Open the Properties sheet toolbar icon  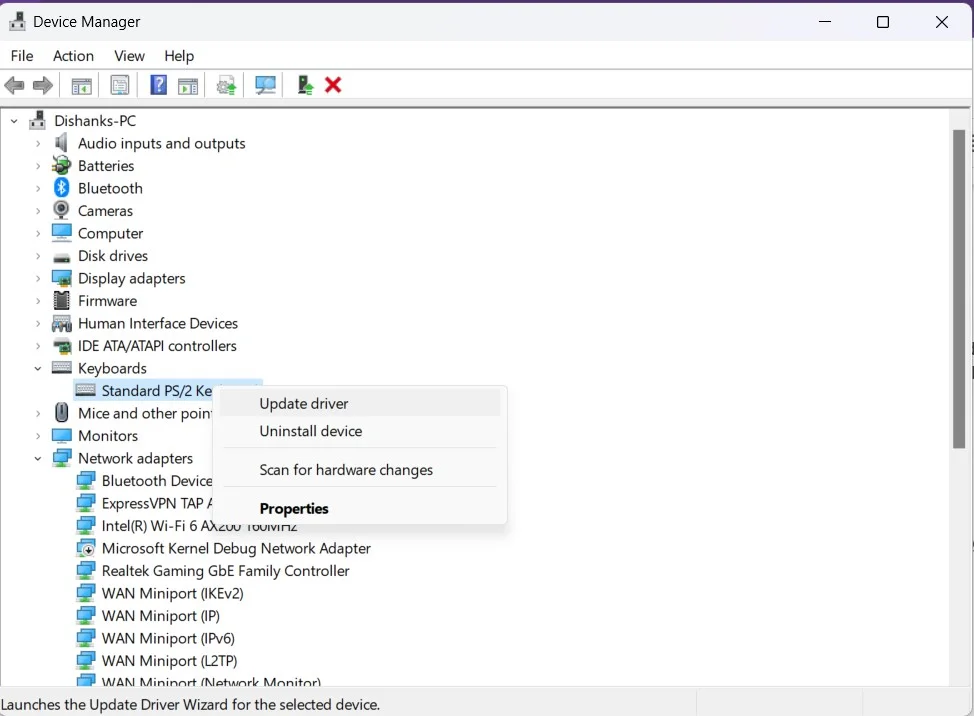(x=119, y=85)
